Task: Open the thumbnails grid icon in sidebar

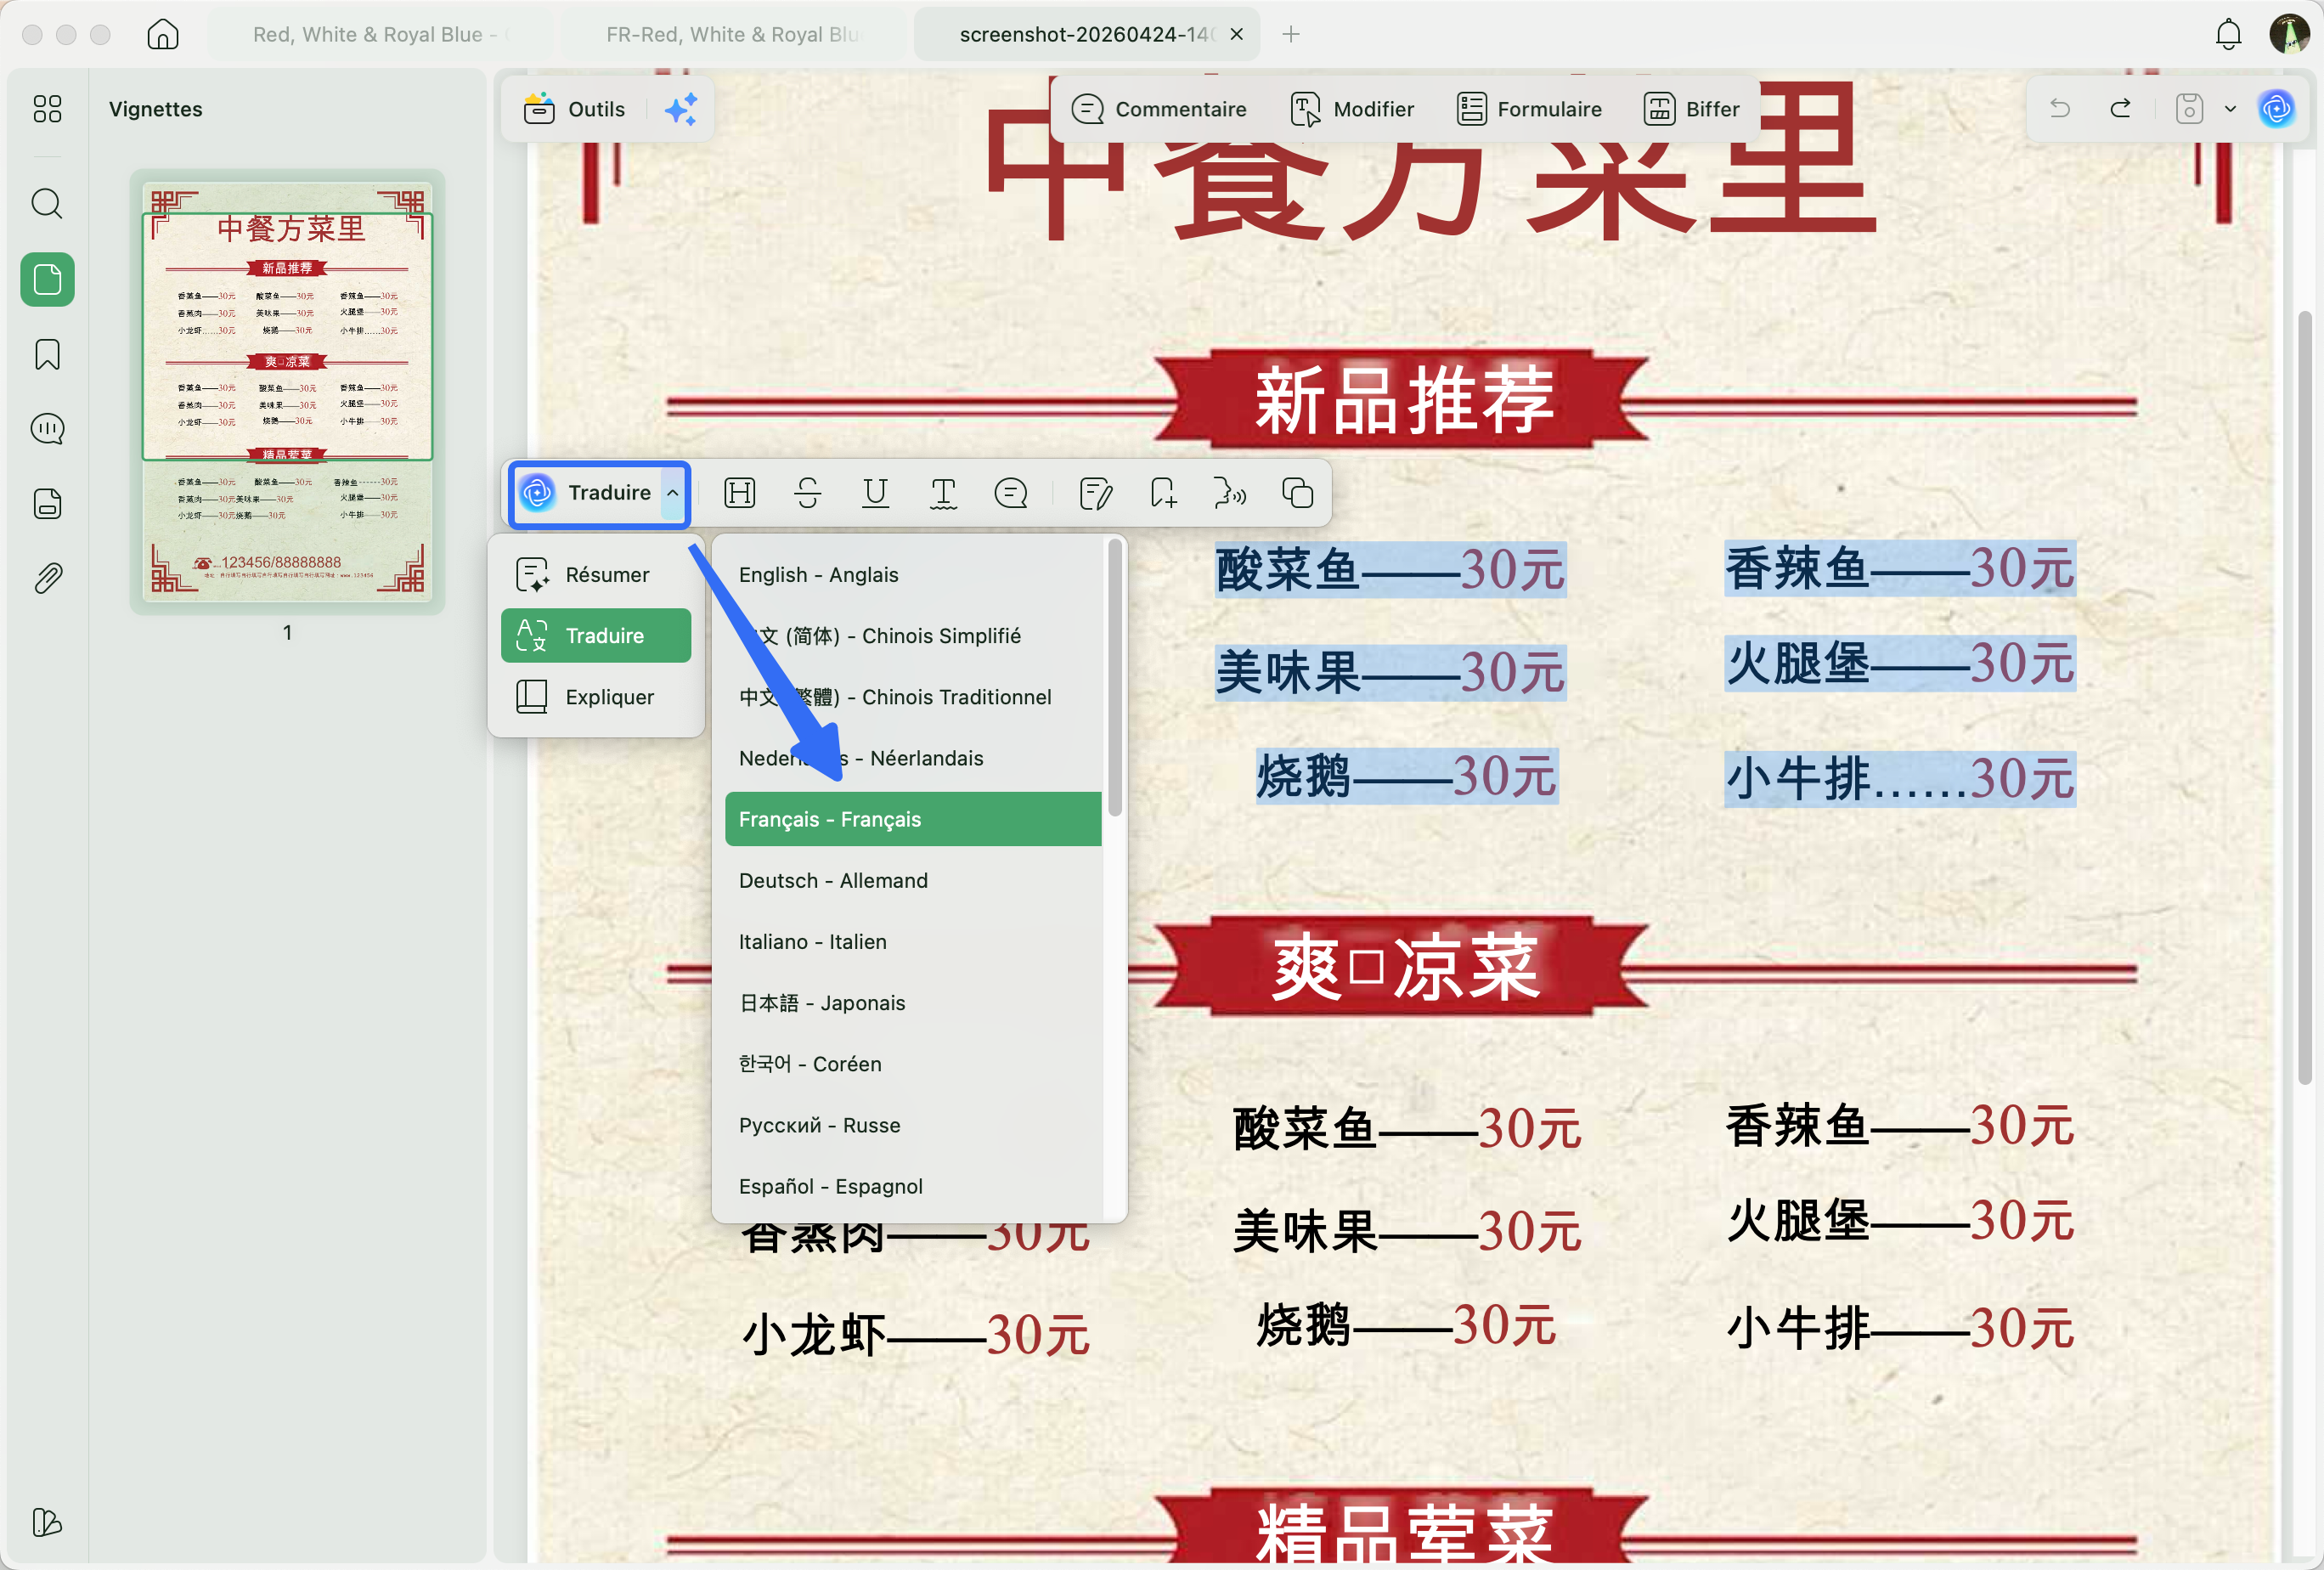Action: pos(47,108)
